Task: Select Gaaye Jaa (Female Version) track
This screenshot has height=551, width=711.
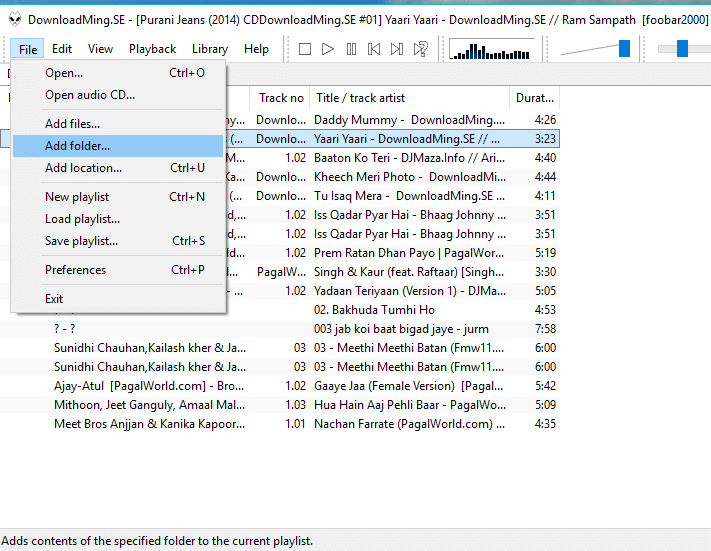Action: pyautogui.click(x=280, y=386)
